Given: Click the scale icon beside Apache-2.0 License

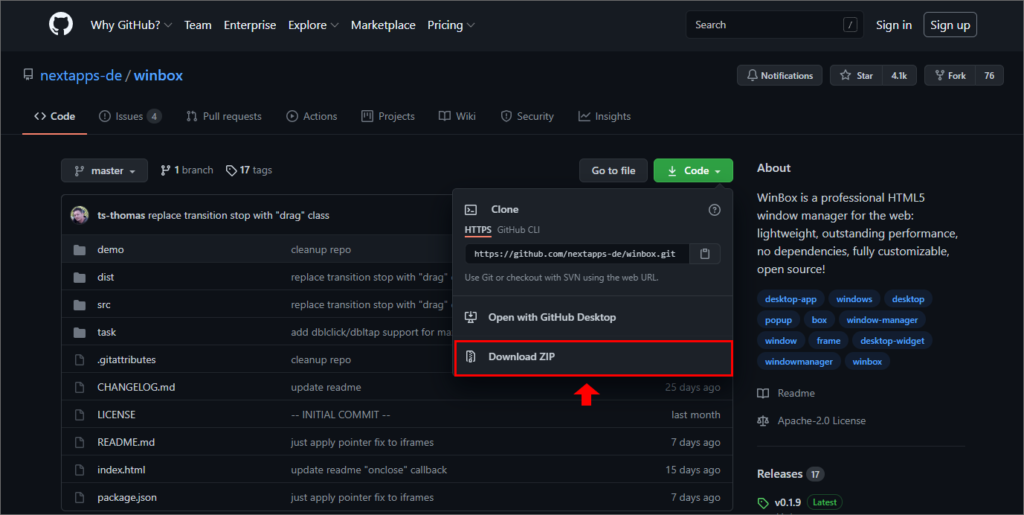Looking at the screenshot, I should click(763, 421).
